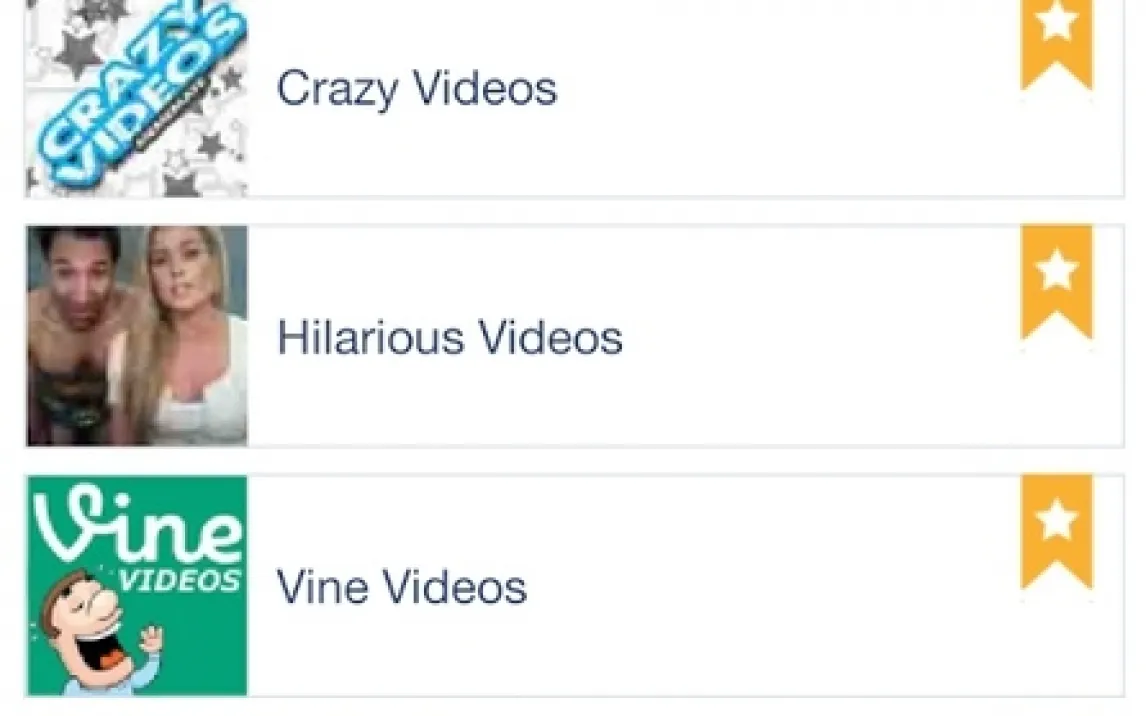Click the Hilarious Videos title text
1146x716 pixels.
point(449,337)
